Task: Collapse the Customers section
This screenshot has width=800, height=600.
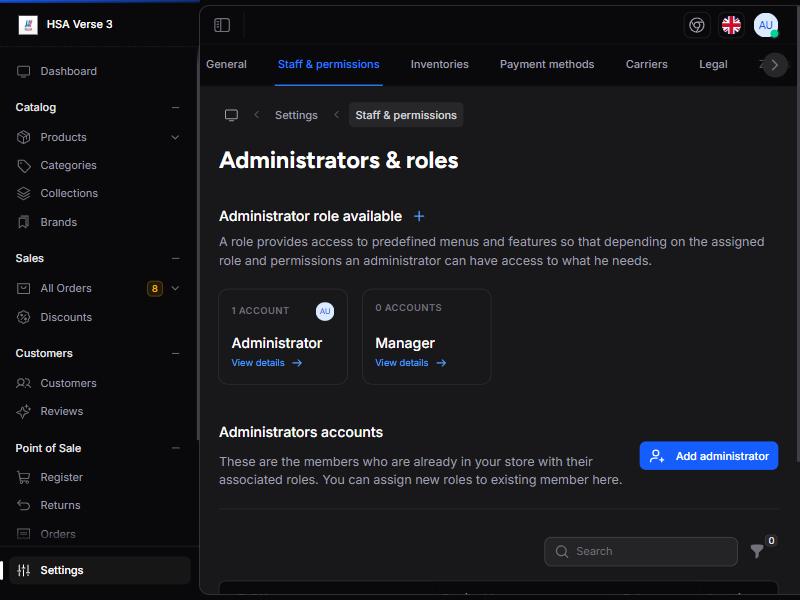Action: coord(176,354)
